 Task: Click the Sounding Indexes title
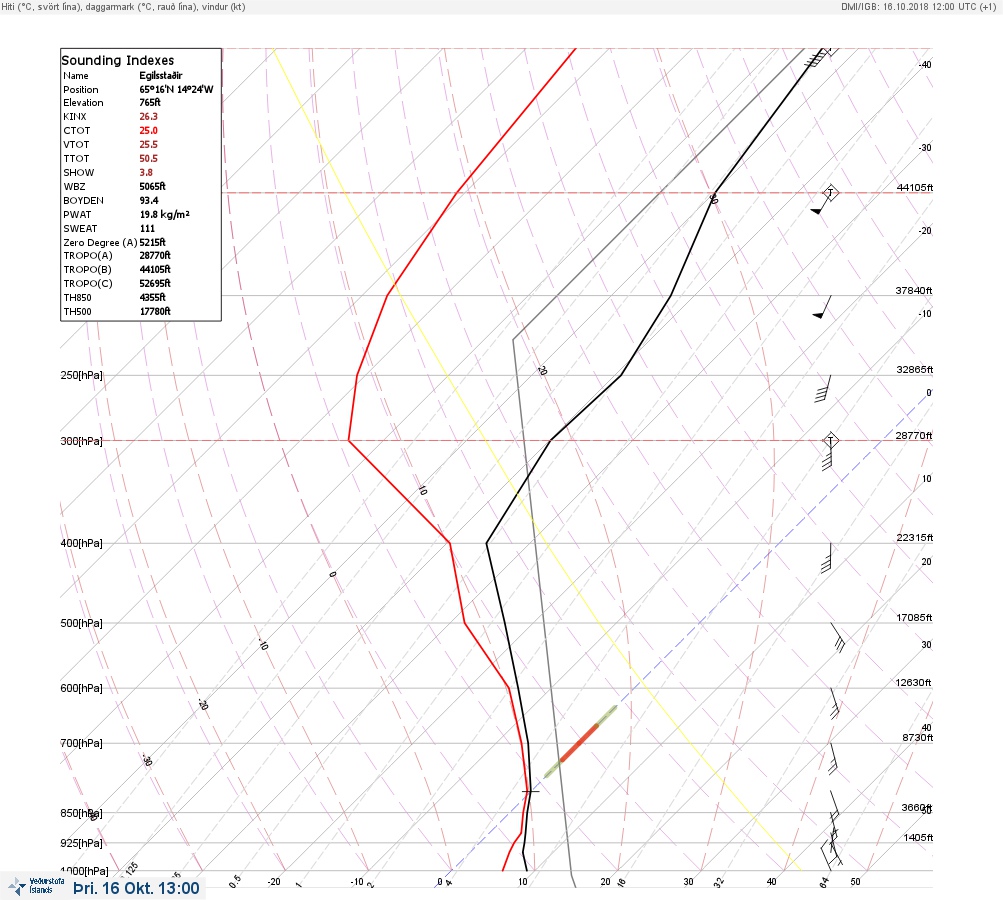[x=118, y=60]
